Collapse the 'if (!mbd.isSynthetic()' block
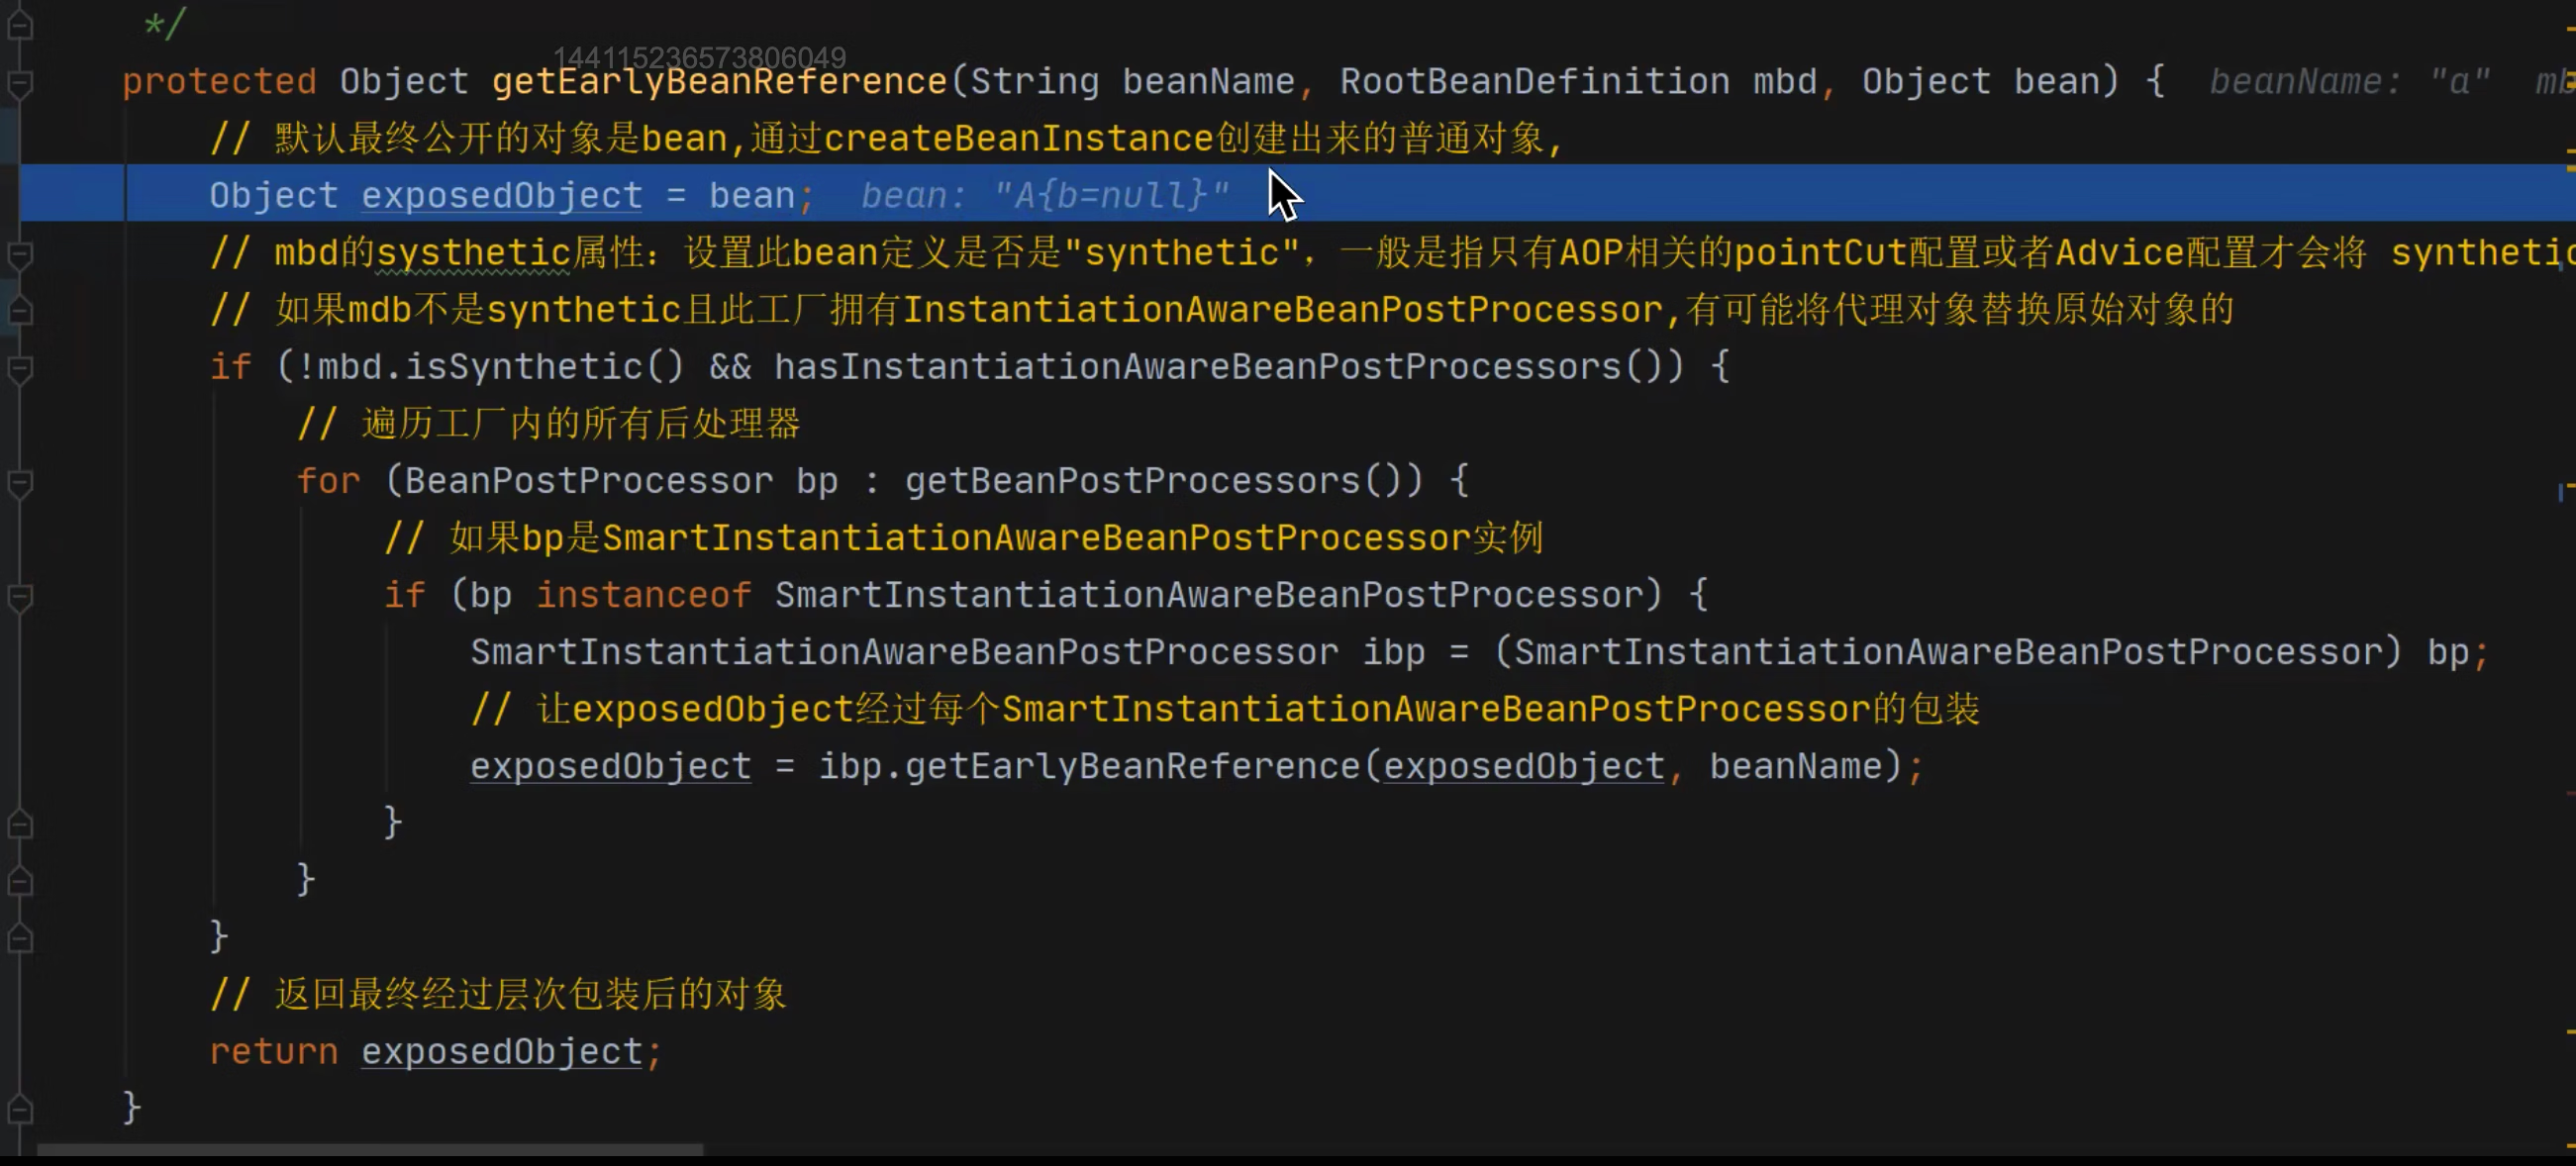The height and width of the screenshot is (1166, 2576). pos(19,369)
